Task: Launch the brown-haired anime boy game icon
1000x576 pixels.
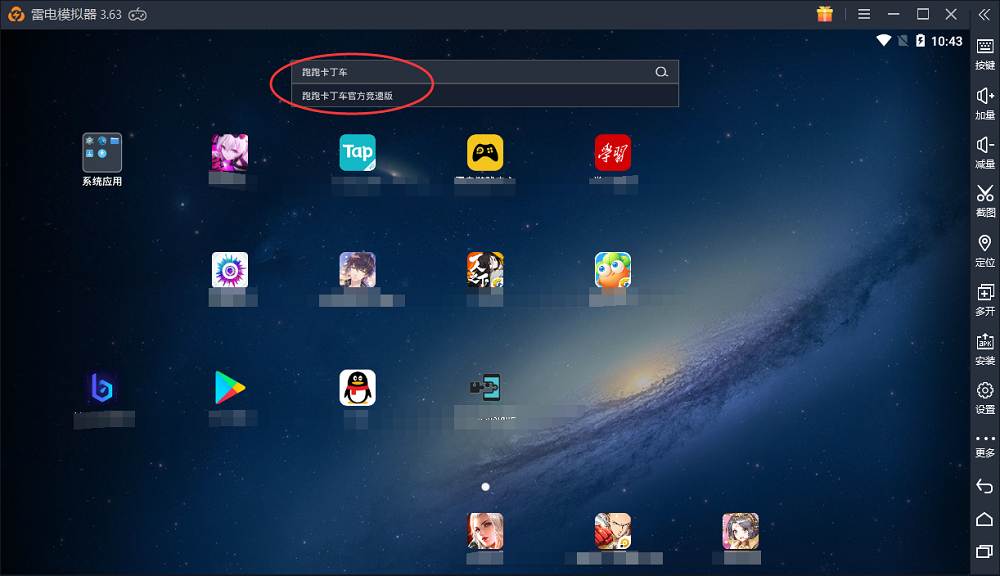Action: [x=357, y=270]
